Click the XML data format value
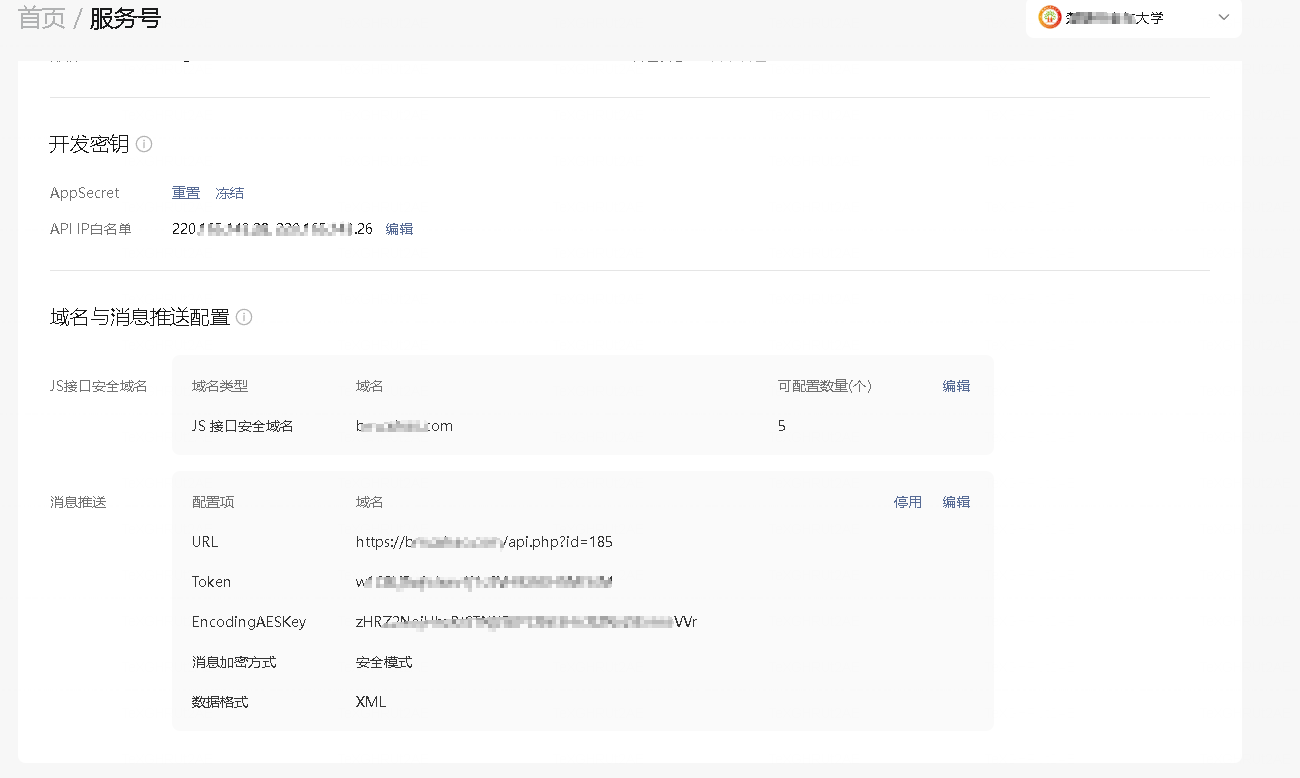This screenshot has height=778, width=1300. 371,702
